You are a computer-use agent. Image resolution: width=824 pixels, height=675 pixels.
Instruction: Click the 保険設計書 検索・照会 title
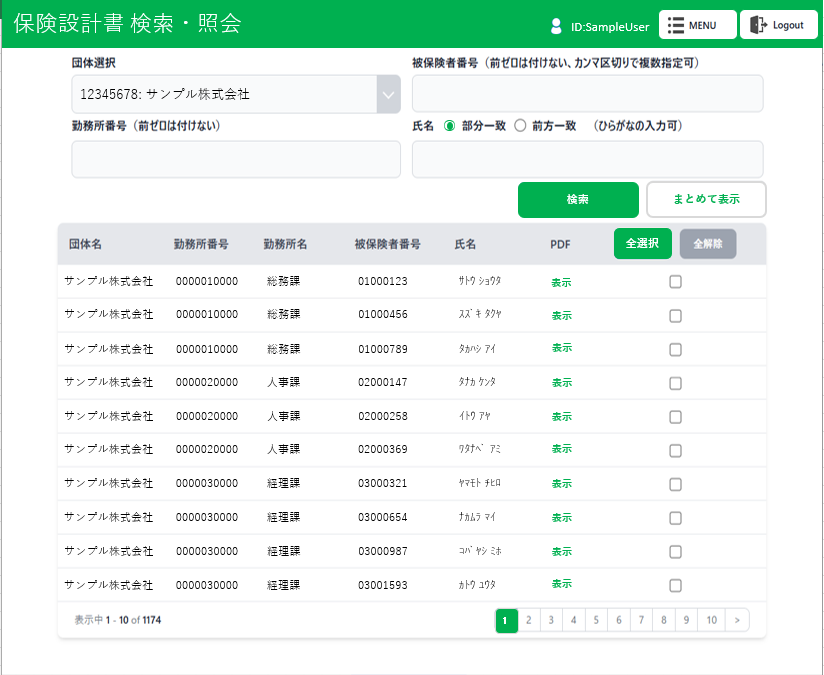128,23
